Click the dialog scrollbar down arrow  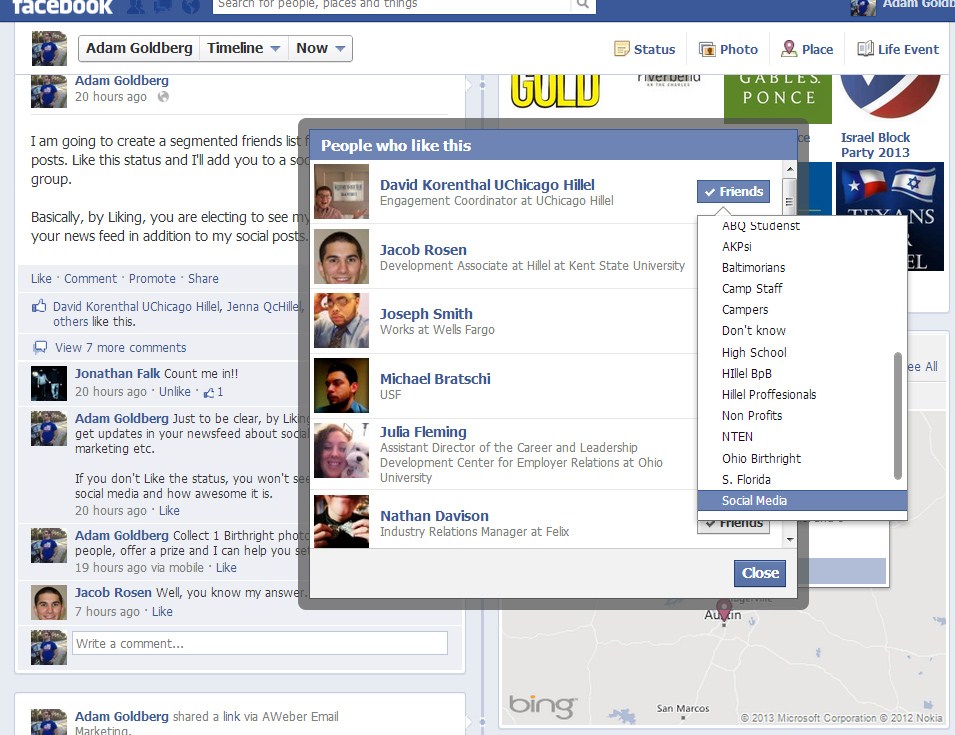790,540
